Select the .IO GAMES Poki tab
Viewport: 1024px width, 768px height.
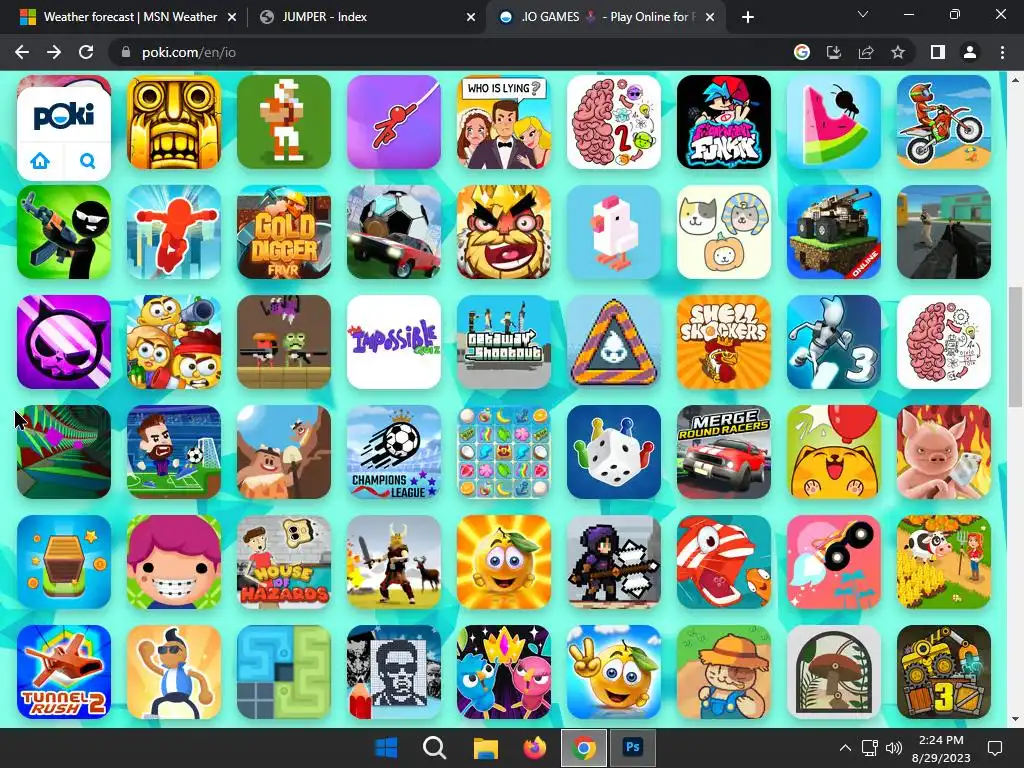[605, 17]
